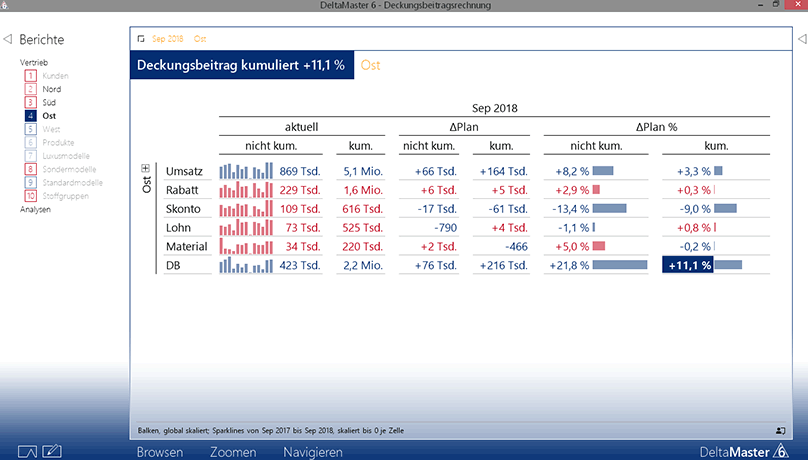Click the app icon in title bar
808x460 pixels.
pyautogui.click(x=7, y=6)
